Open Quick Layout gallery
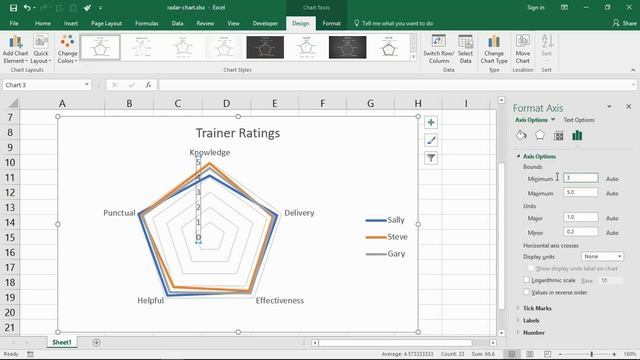 pos(41,49)
